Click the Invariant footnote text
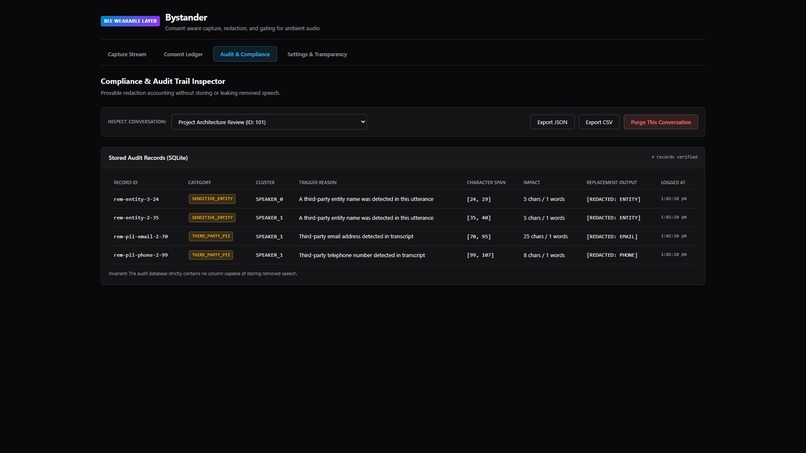This screenshot has height=453, width=806. pos(203,274)
